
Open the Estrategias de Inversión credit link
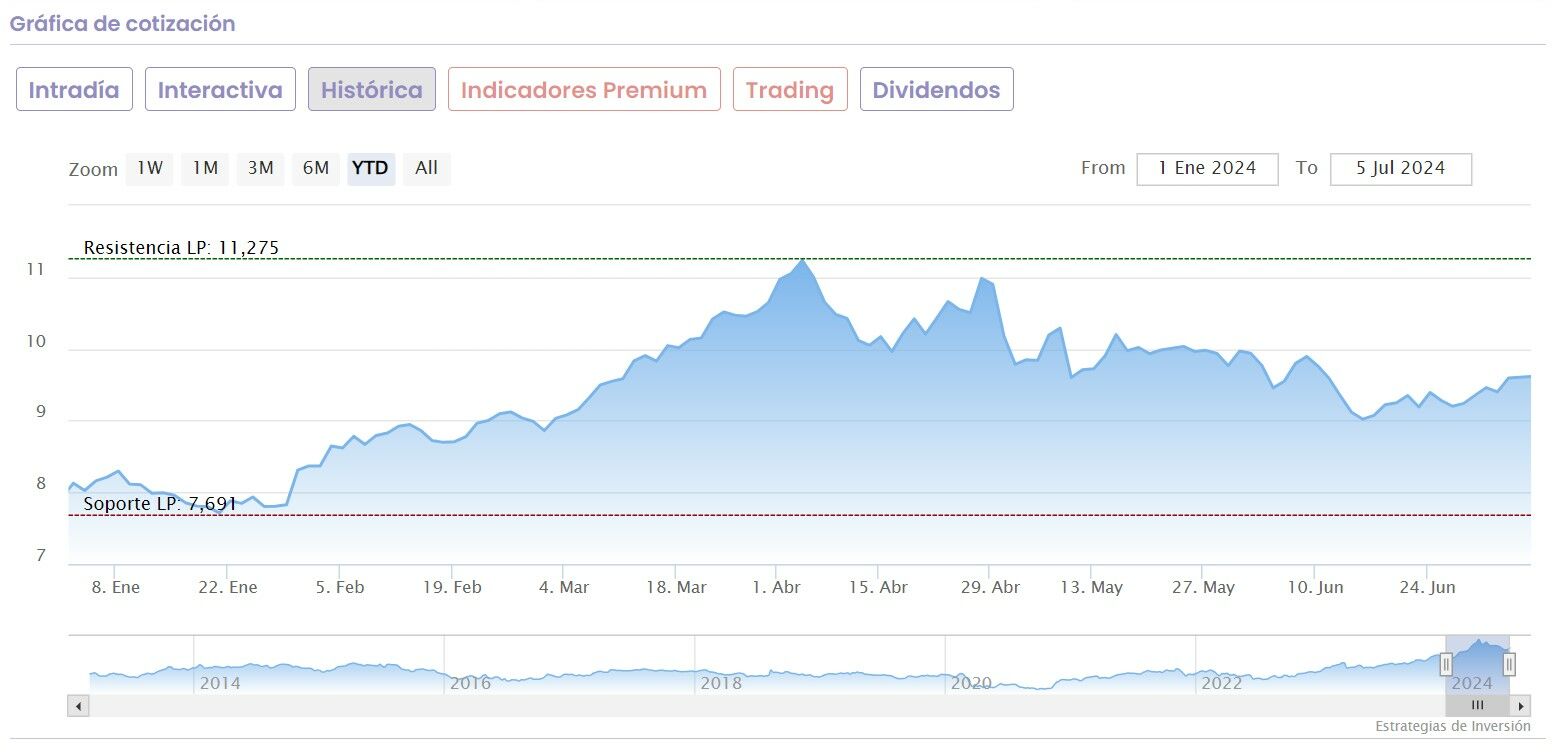tap(1452, 727)
